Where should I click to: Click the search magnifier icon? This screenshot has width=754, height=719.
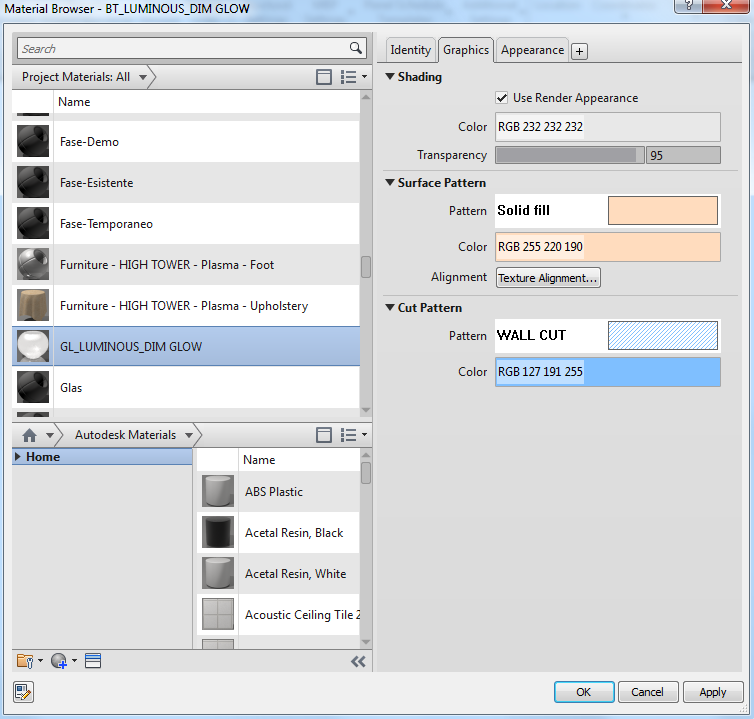coord(356,48)
